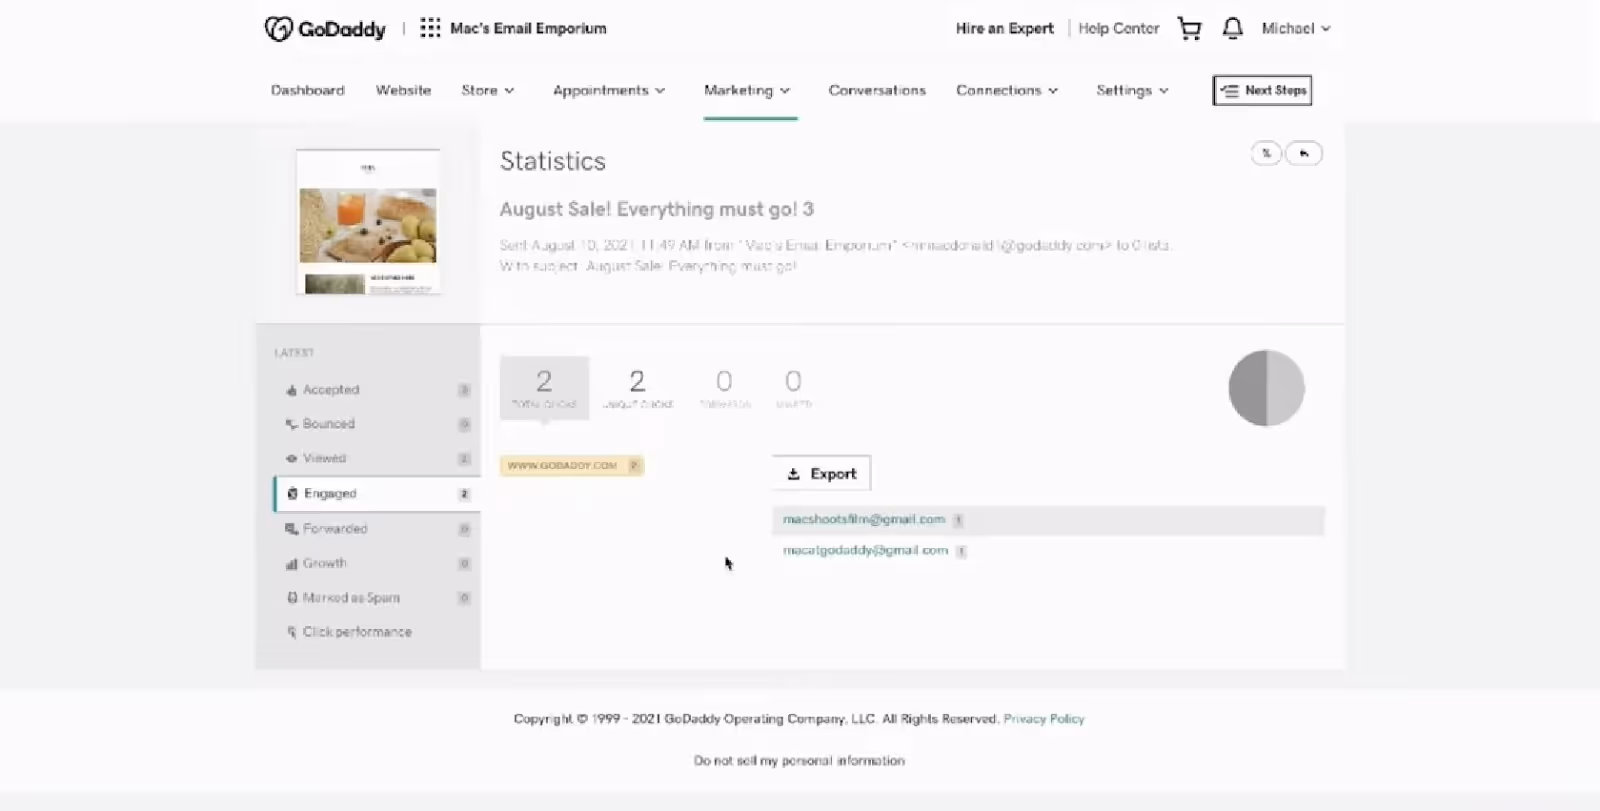Viewport: 1600px width, 811px height.
Task: Select the Bounced stats row
Action: 377,424
